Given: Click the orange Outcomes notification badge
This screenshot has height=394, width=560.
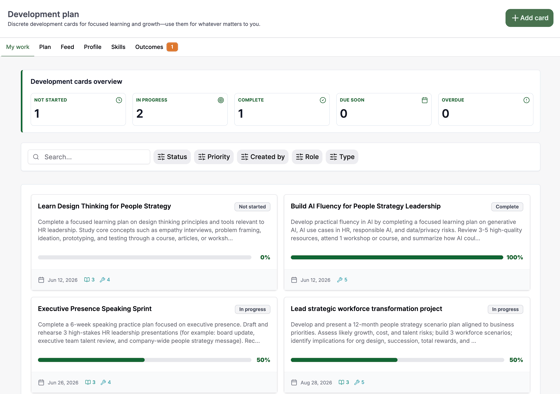Looking at the screenshot, I should pos(172,47).
